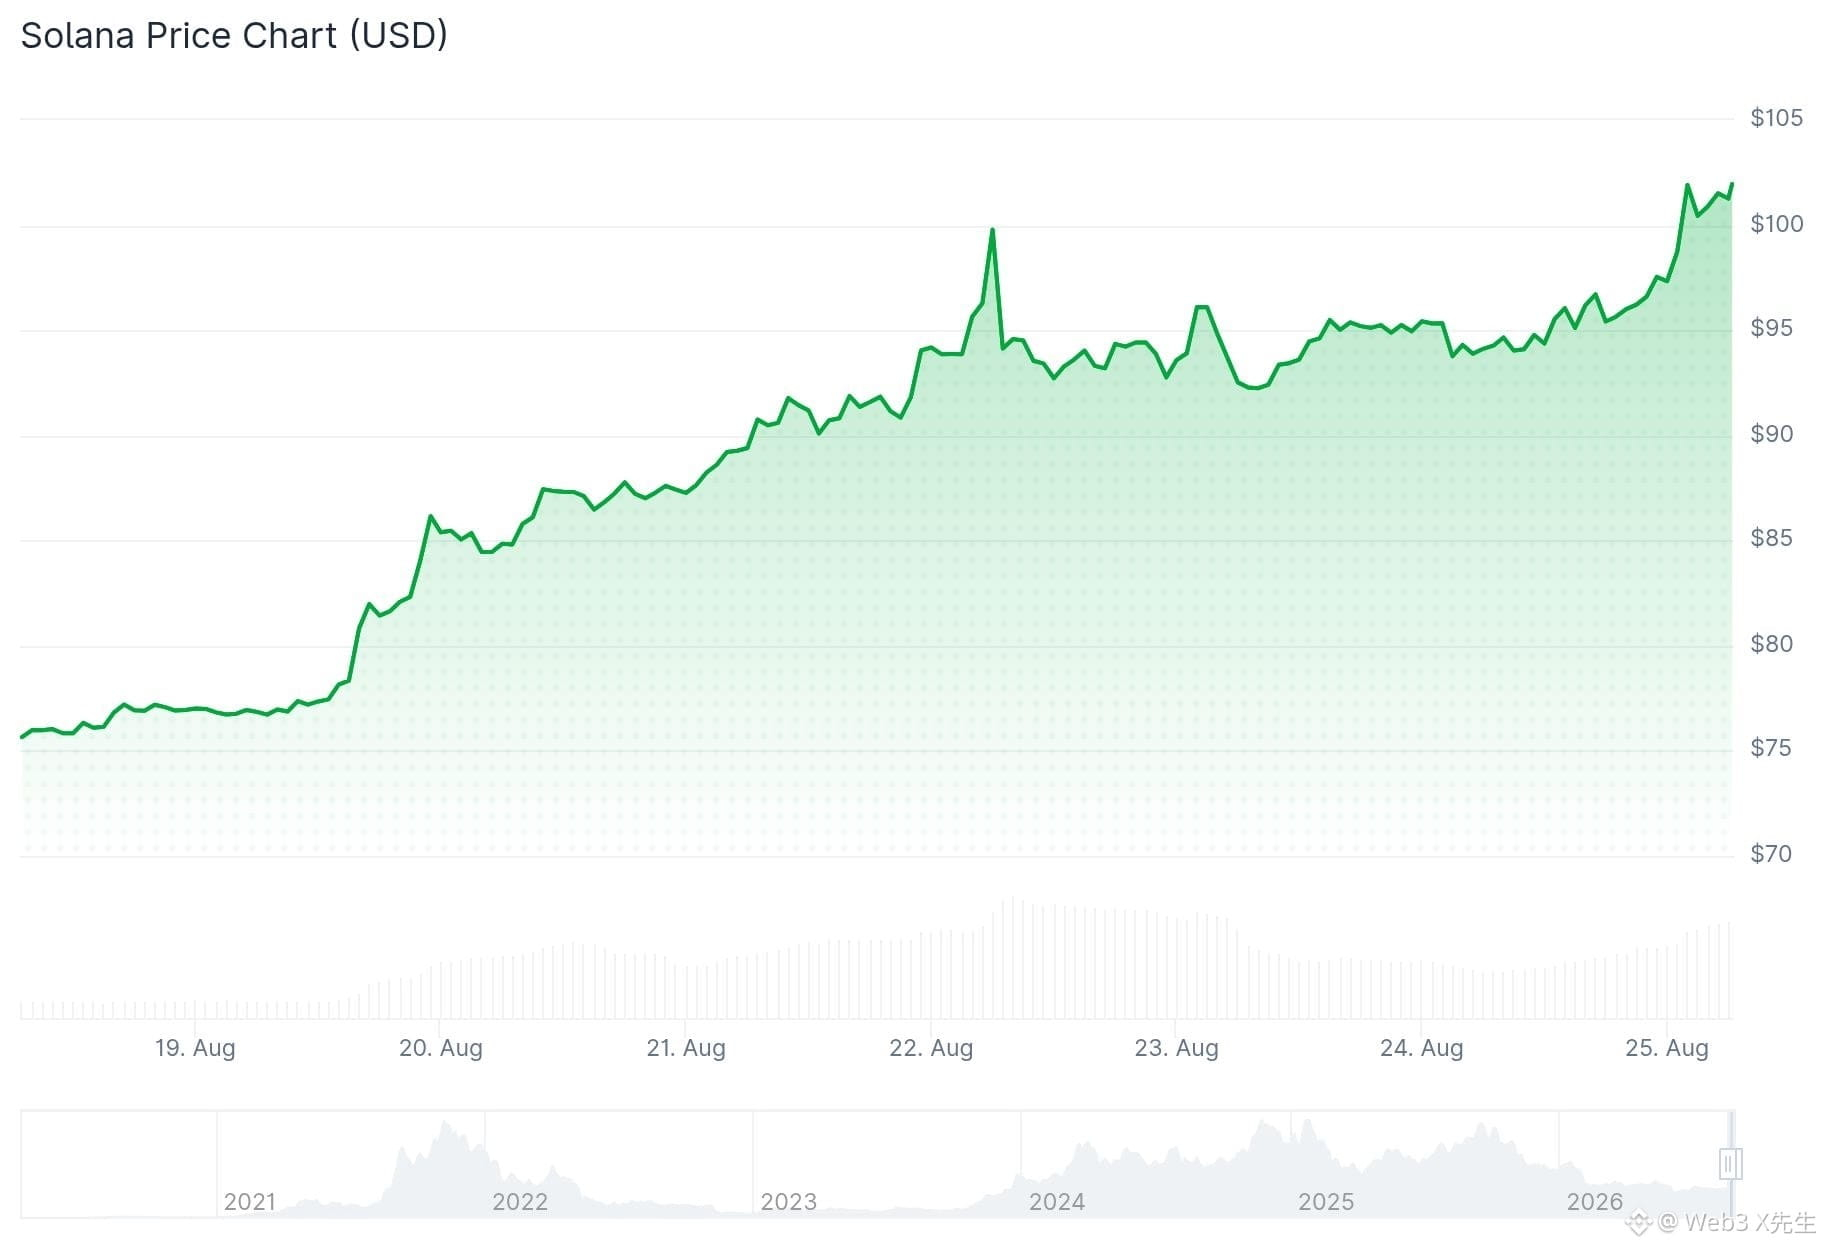The width and height of the screenshot is (1824, 1248).
Task: Jump to 2024 in the navigator
Action: point(1057,1201)
